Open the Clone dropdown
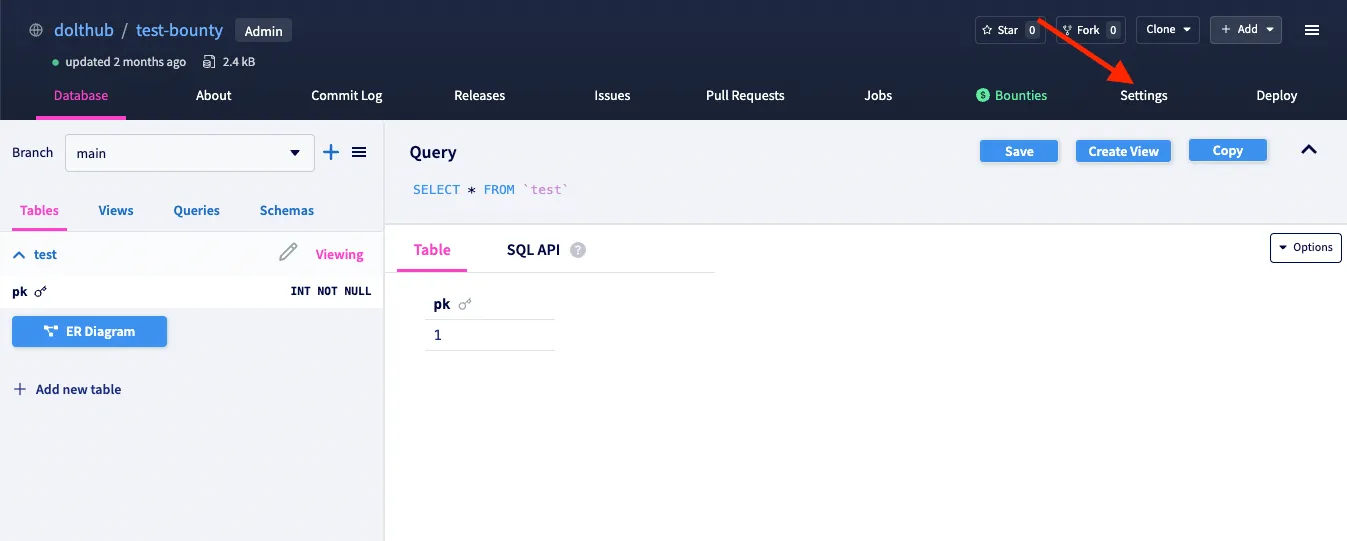This screenshot has width=1347, height=541. [1166, 30]
